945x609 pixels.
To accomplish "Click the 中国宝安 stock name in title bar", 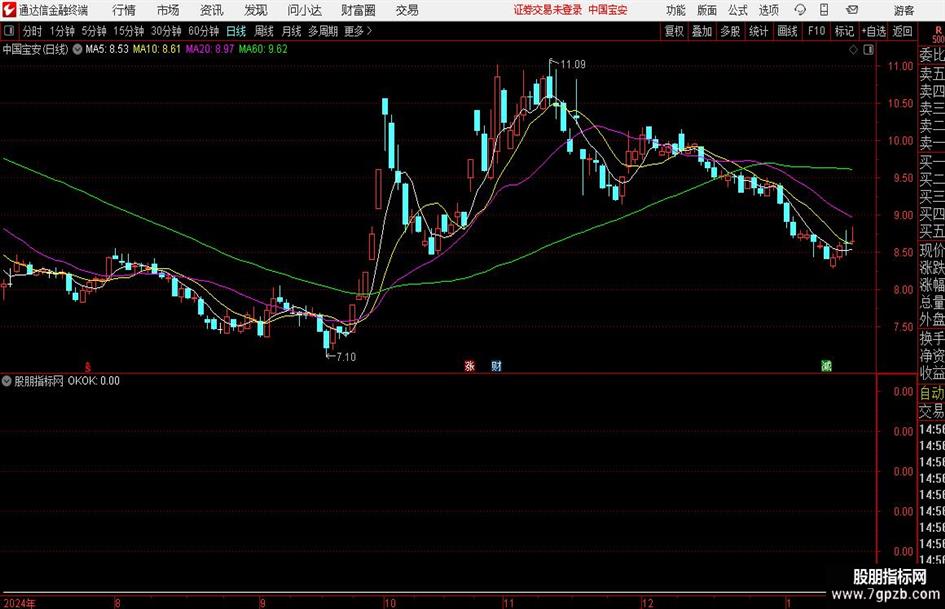I will (608, 10).
